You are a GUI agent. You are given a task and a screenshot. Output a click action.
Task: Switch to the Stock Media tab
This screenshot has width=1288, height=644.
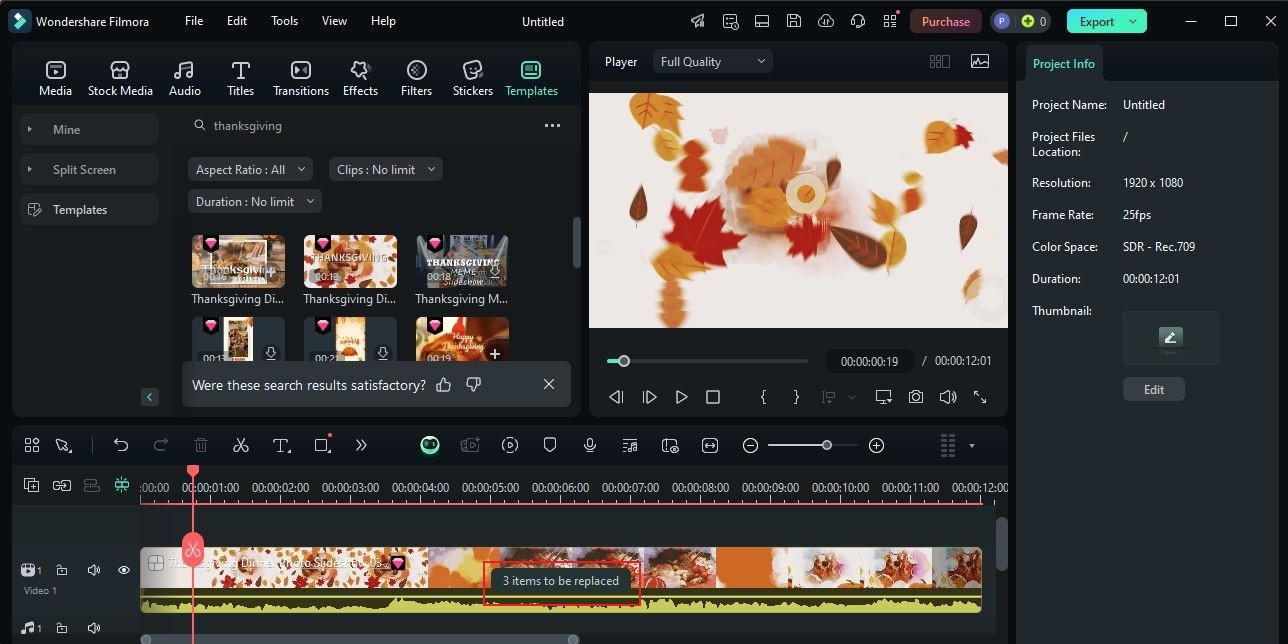pyautogui.click(x=120, y=78)
